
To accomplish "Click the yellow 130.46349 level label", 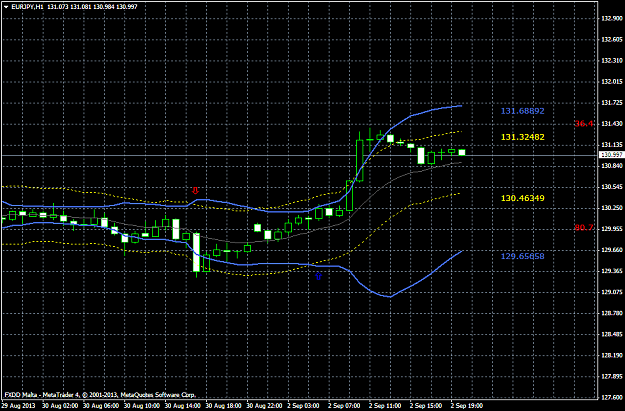I will pos(522,198).
